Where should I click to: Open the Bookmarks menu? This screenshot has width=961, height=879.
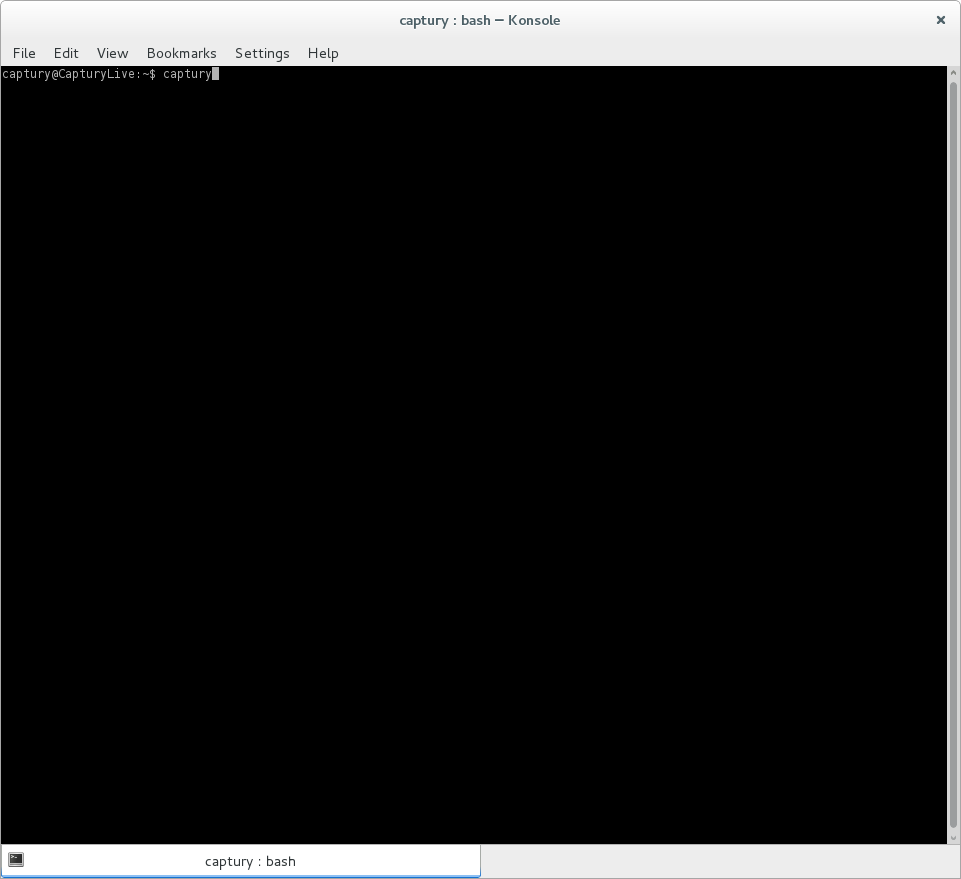point(181,53)
